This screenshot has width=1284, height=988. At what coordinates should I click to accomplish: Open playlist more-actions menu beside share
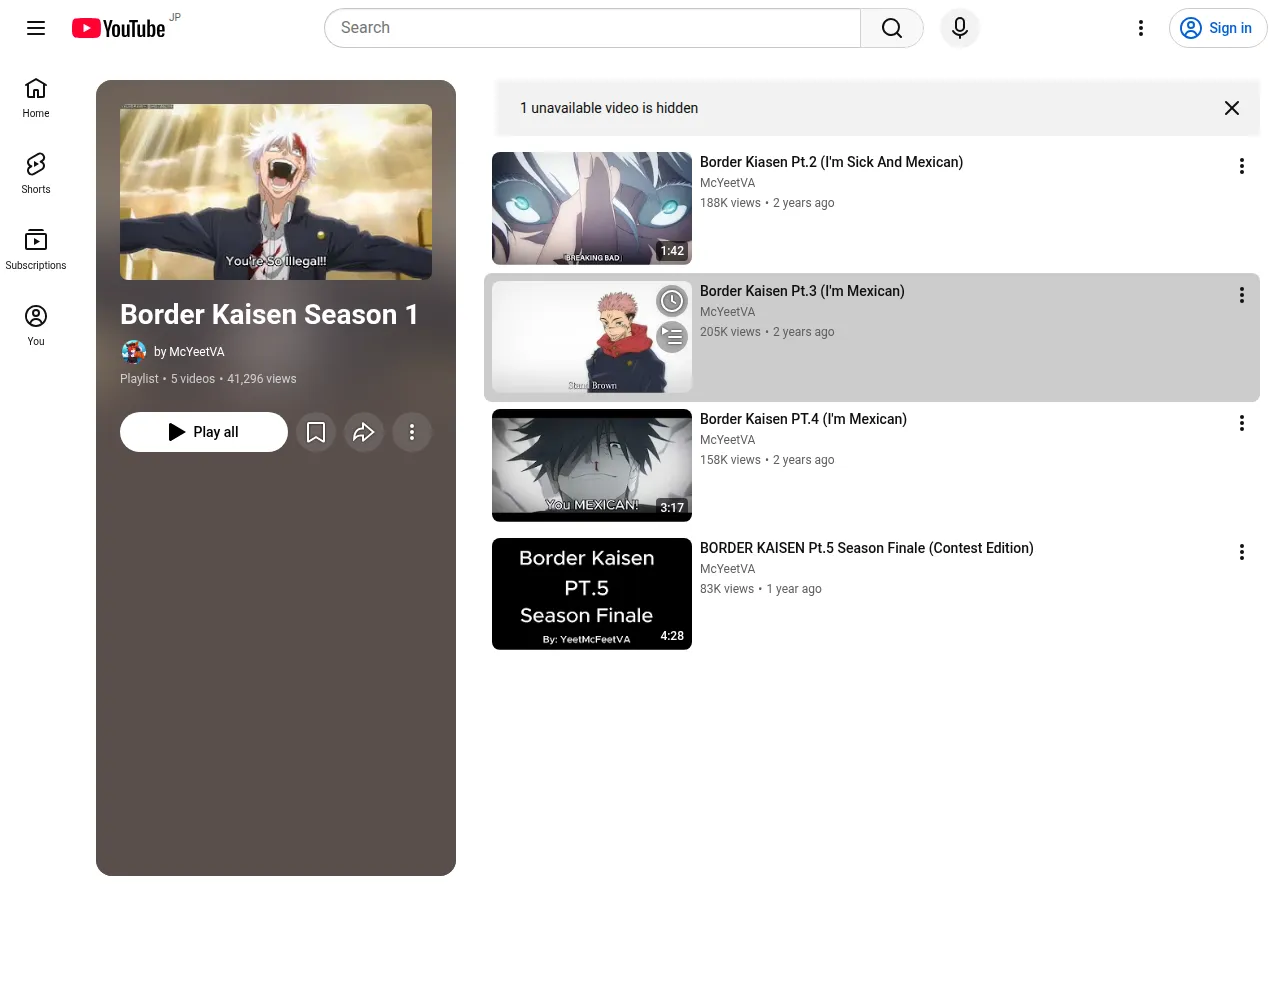[412, 432]
